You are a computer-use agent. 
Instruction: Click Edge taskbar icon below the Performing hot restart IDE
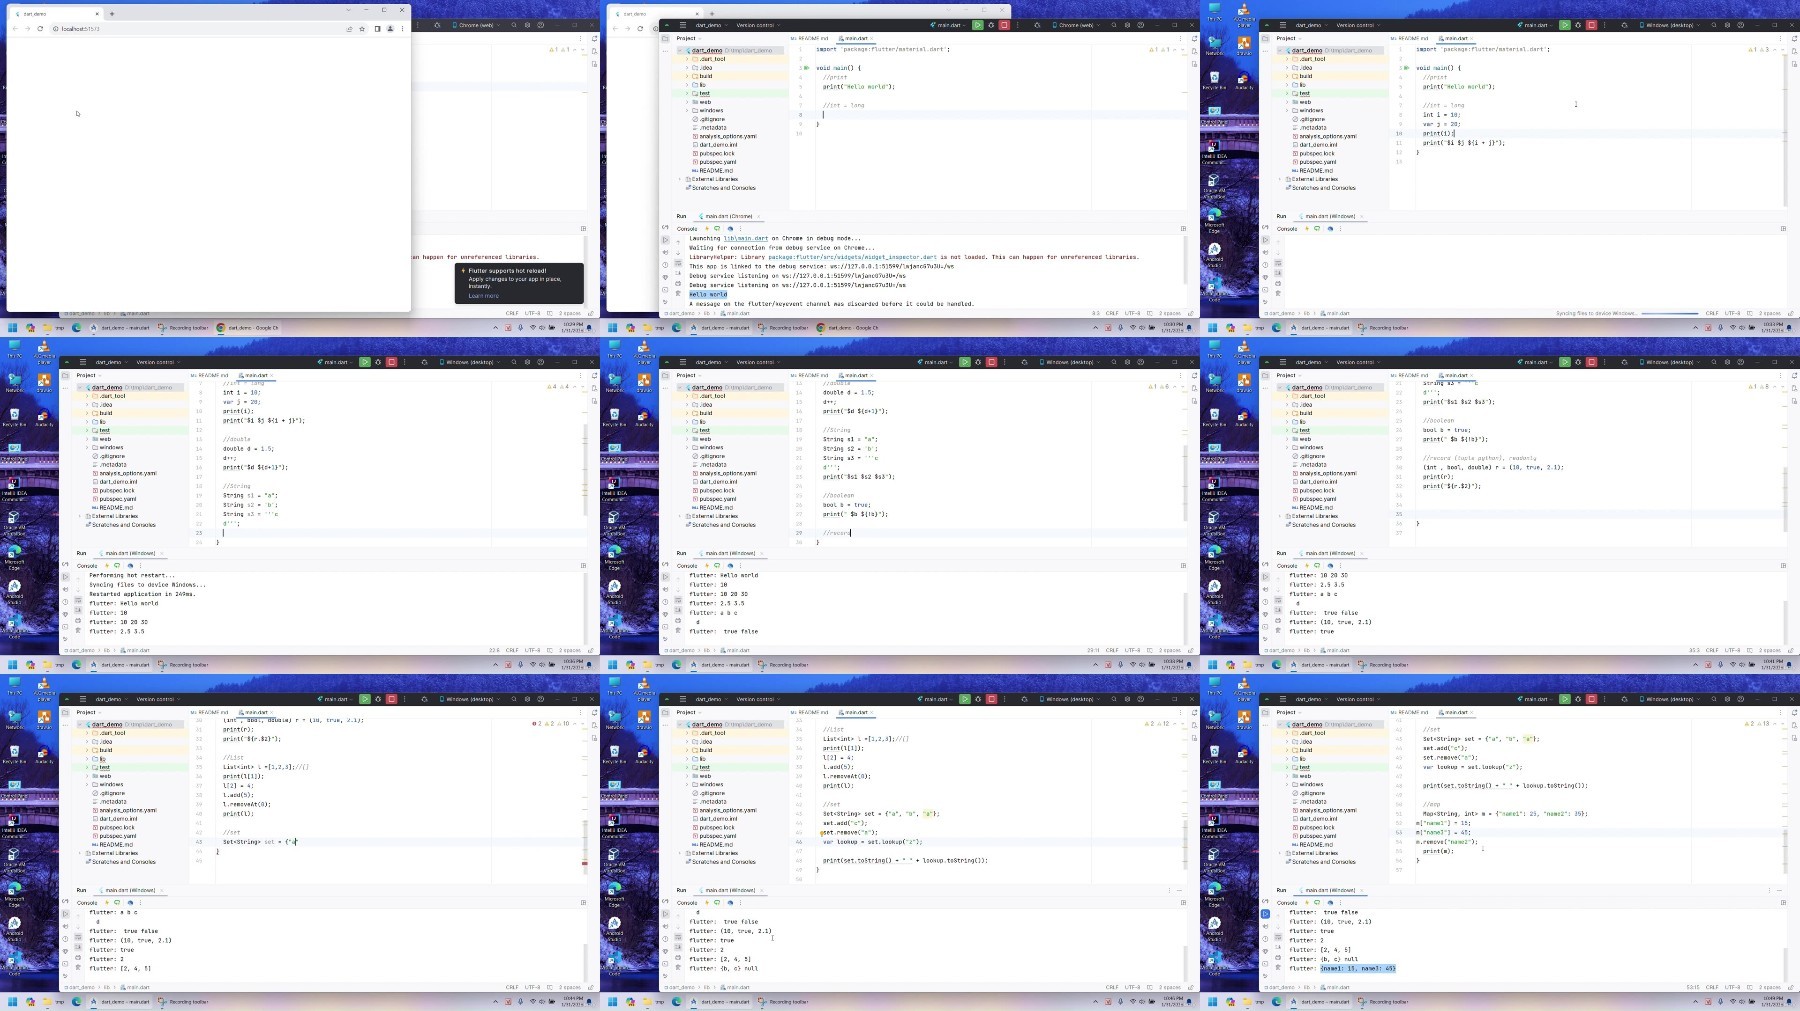(76, 664)
